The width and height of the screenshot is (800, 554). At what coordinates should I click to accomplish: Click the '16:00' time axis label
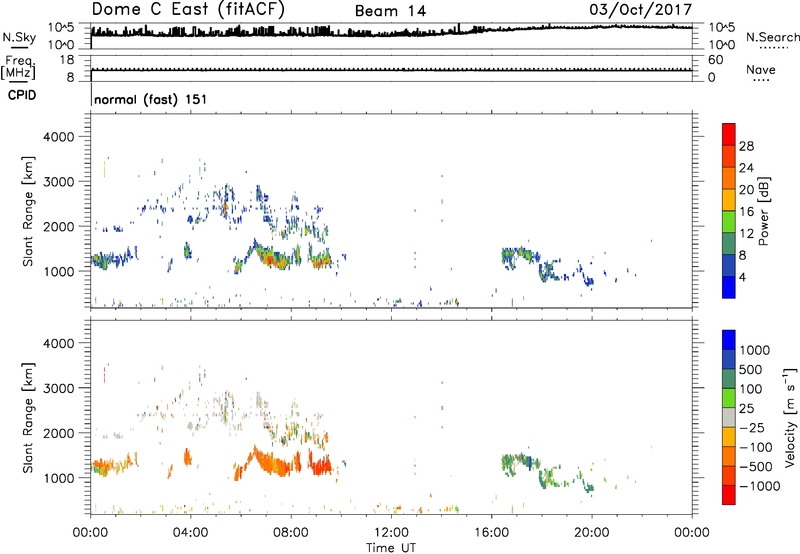[491, 533]
